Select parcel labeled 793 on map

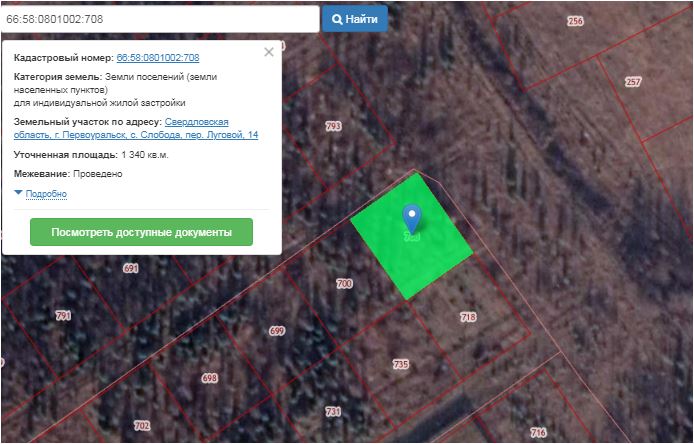[333, 126]
